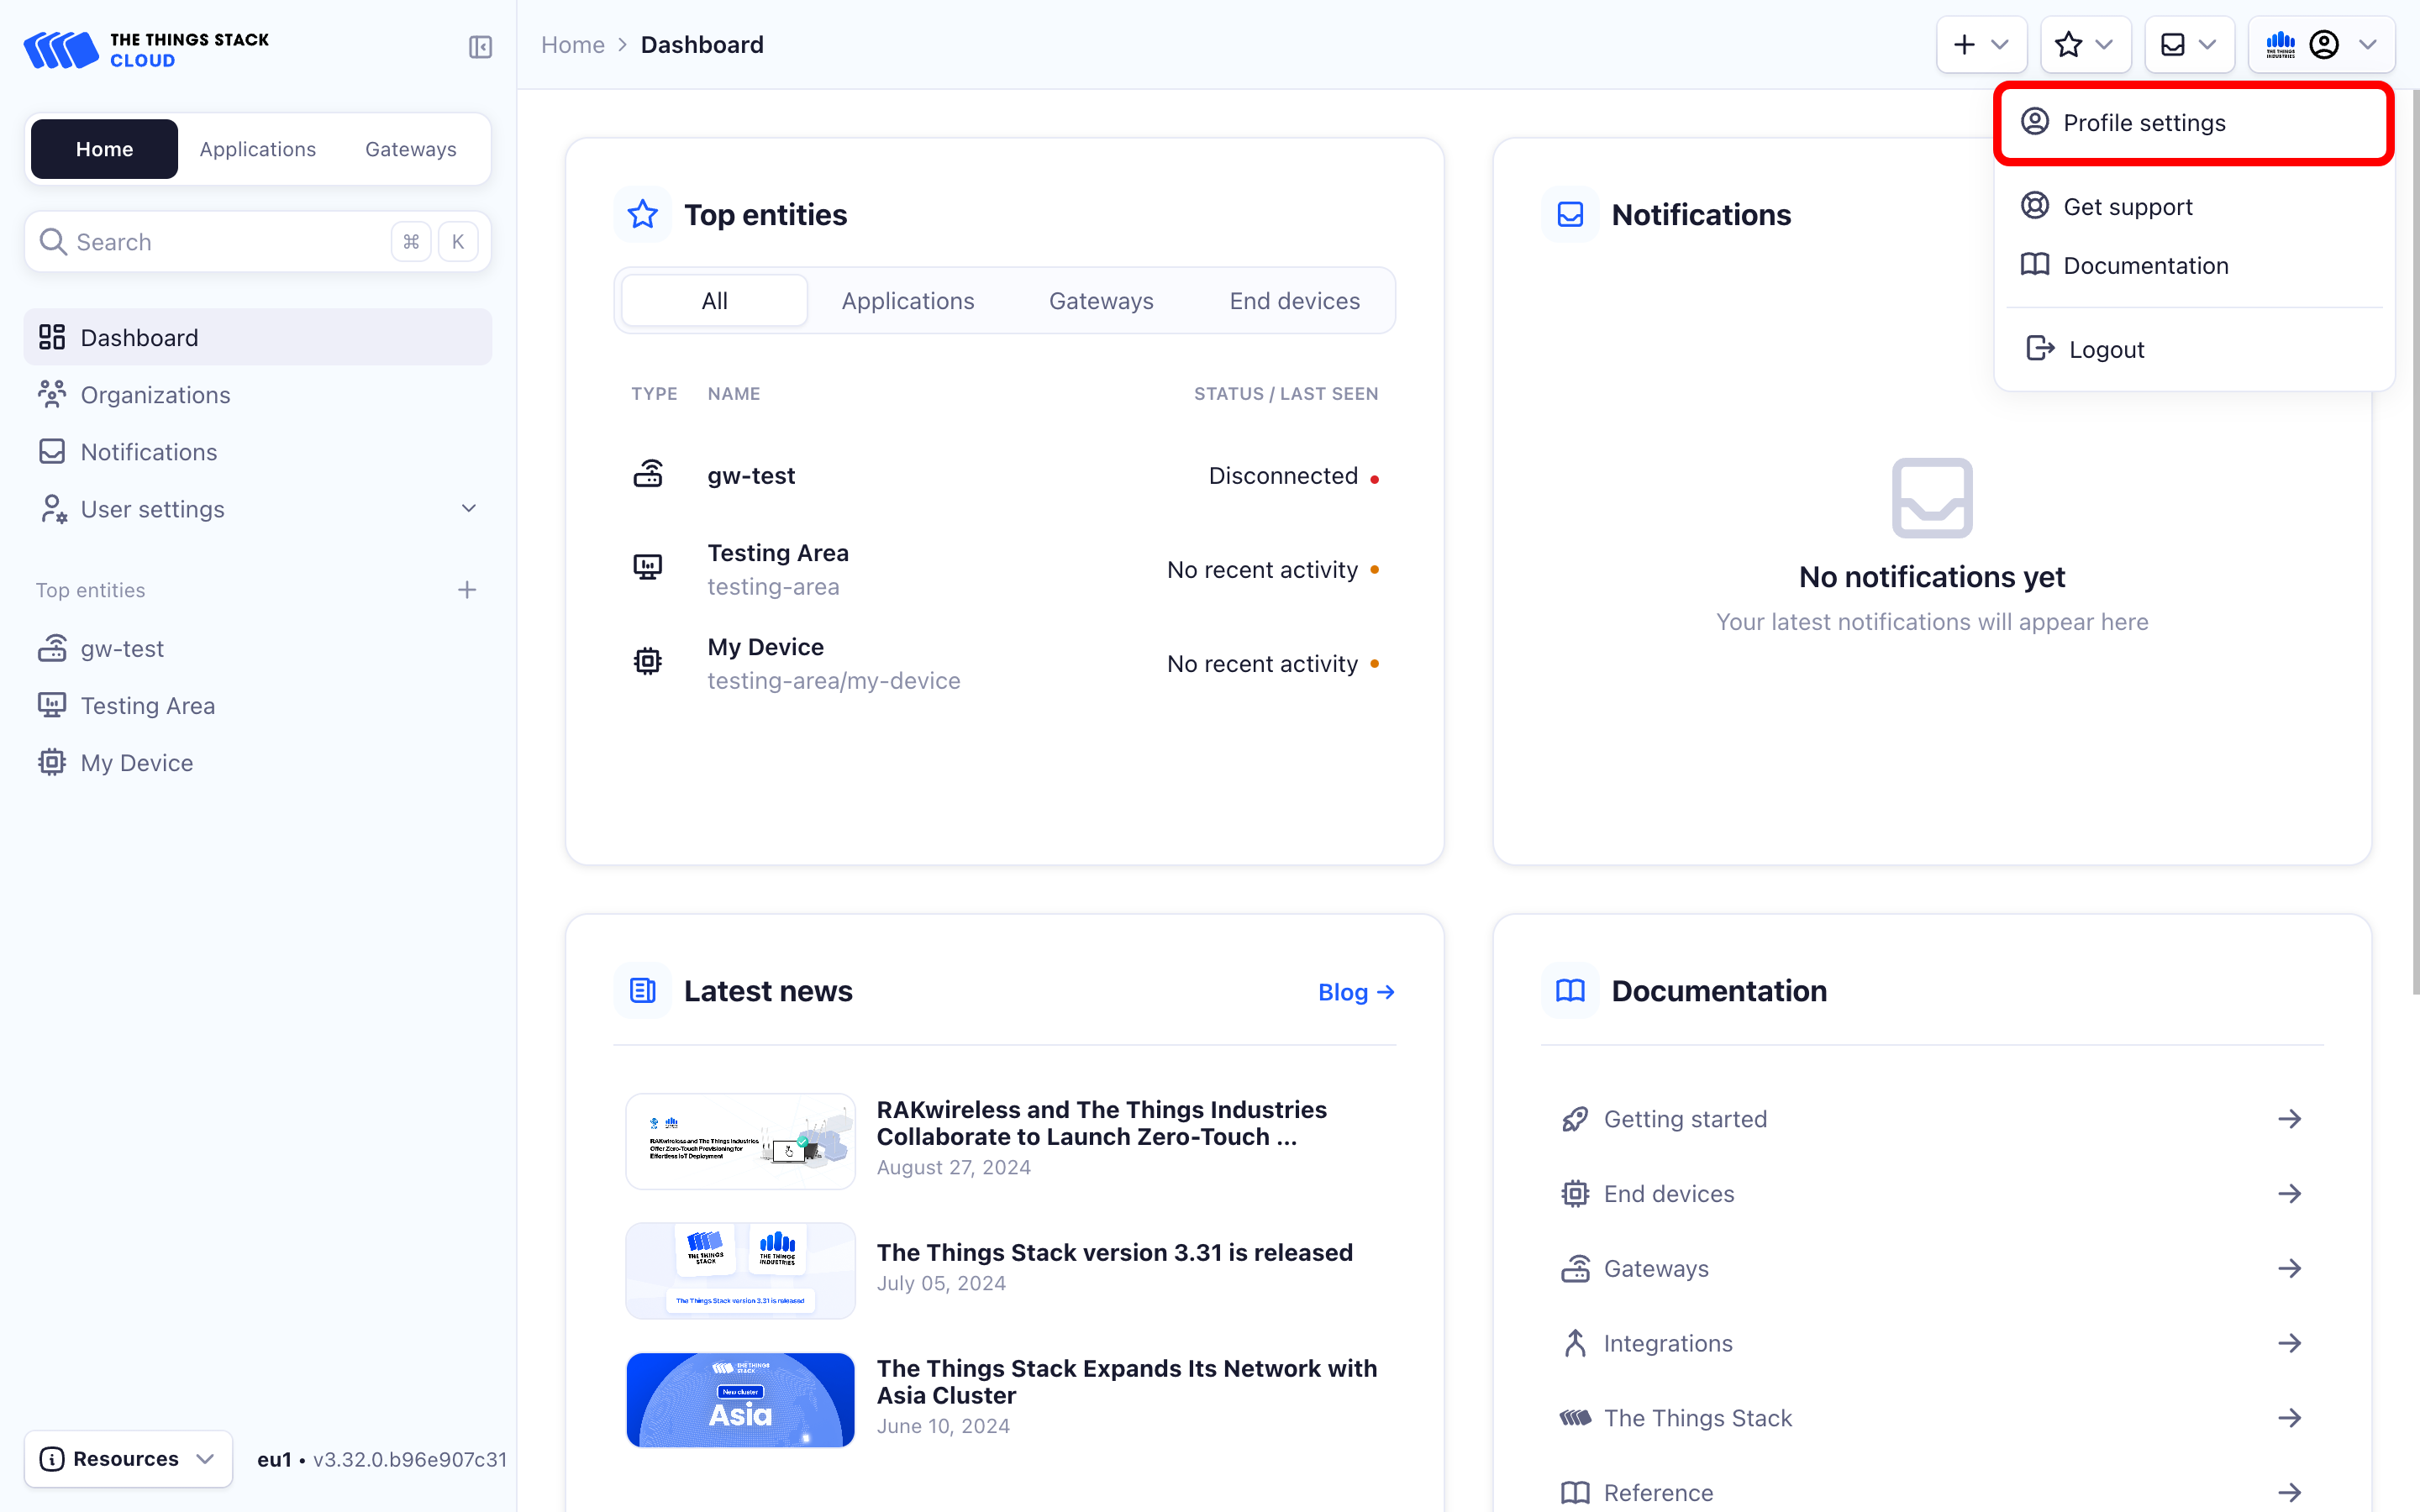Open Notifications in the sidebar
This screenshot has height=1512, width=2420.
coord(149,451)
